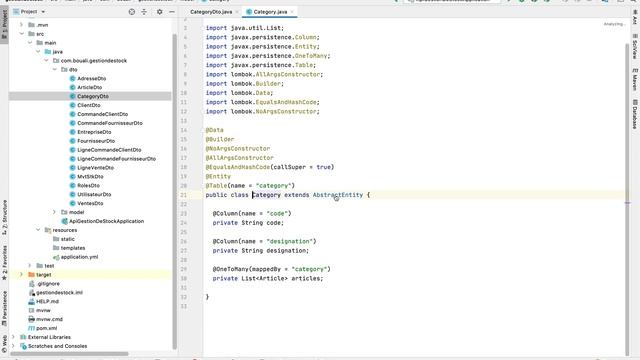Open CommandeFournisseurDto class
The image size is (640, 360).
point(110,123)
